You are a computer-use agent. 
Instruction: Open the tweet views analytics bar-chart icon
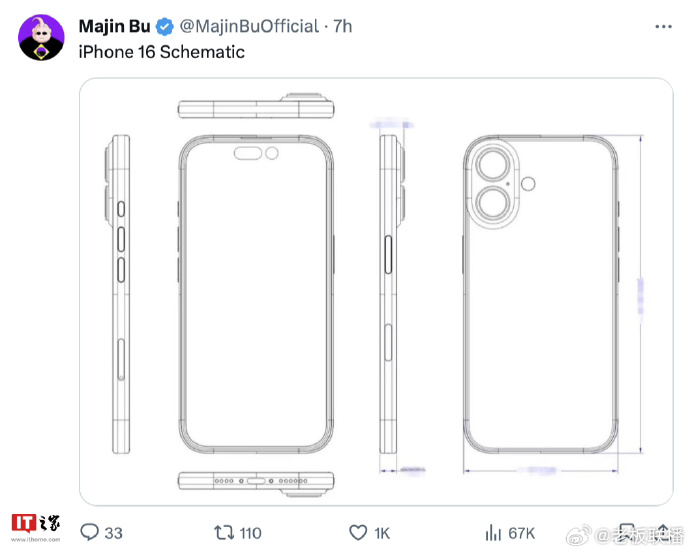coord(493,532)
